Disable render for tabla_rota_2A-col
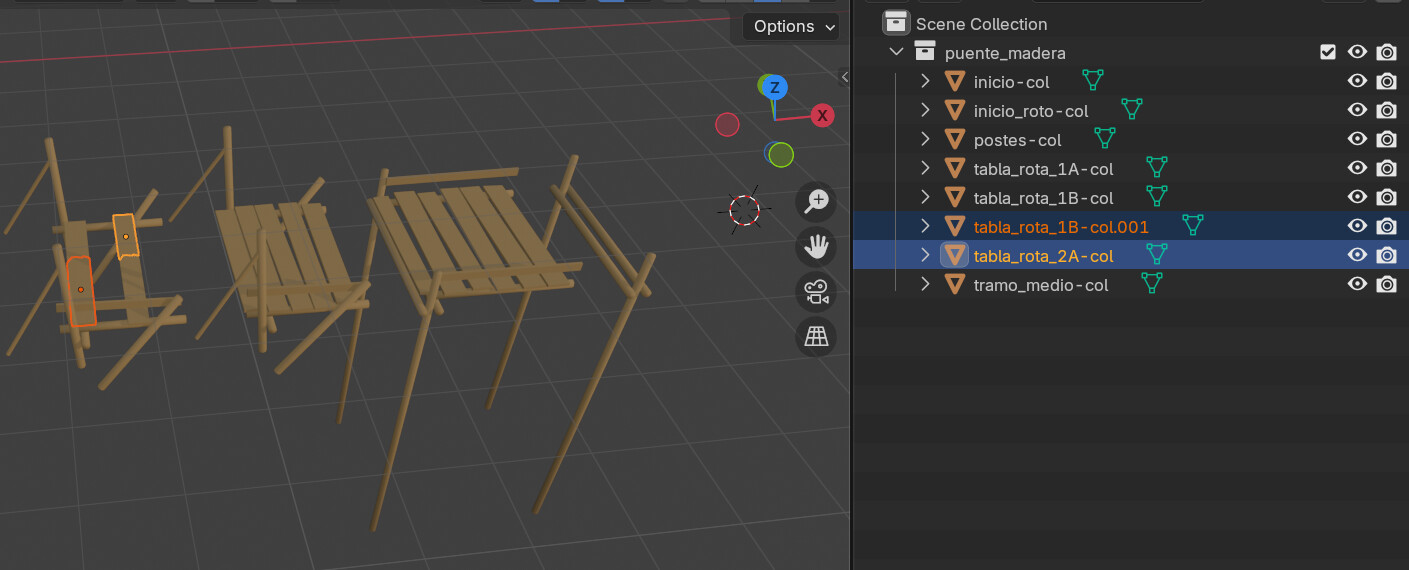Screen dimensions: 1409x570 click(x=1386, y=255)
